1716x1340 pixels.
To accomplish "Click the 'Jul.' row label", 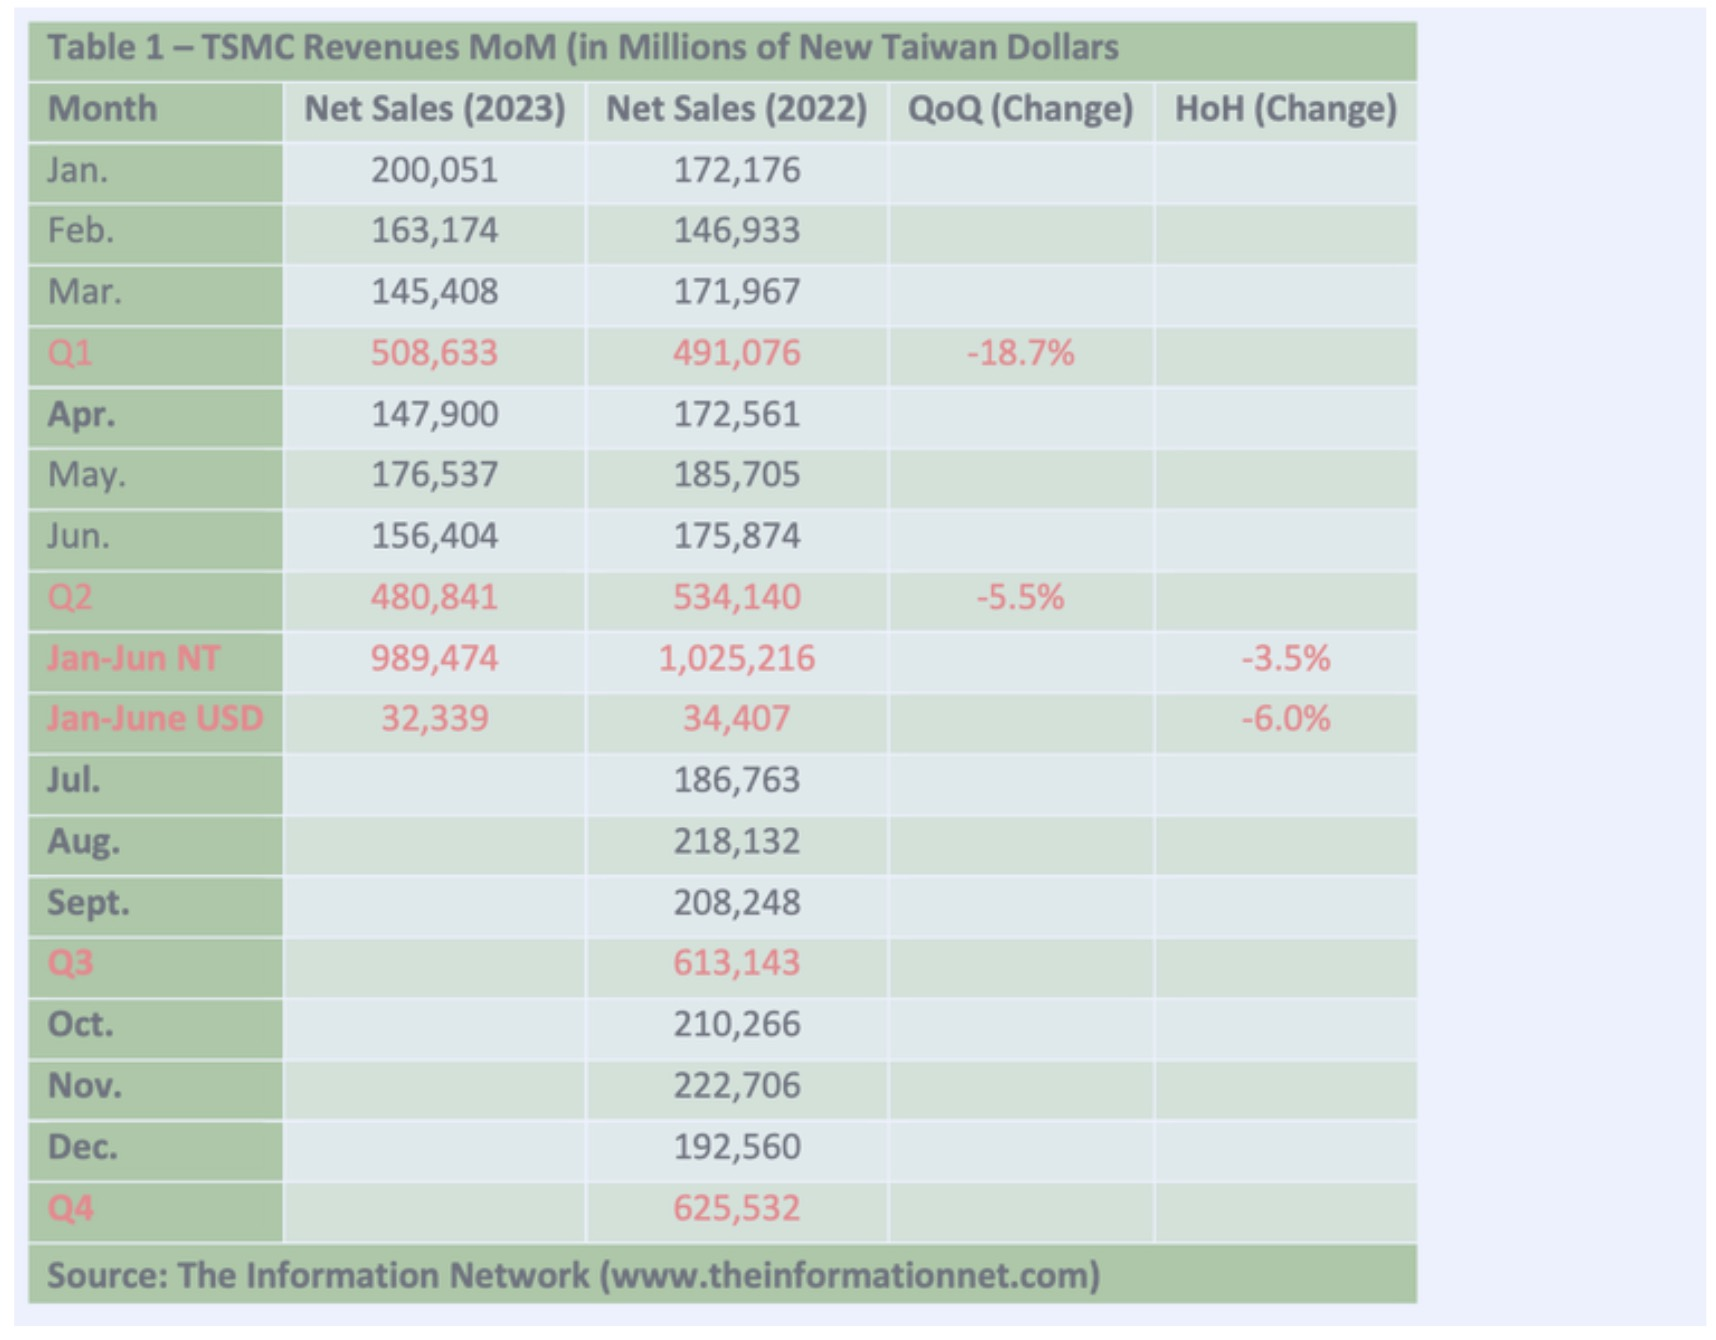I will 74,780.
